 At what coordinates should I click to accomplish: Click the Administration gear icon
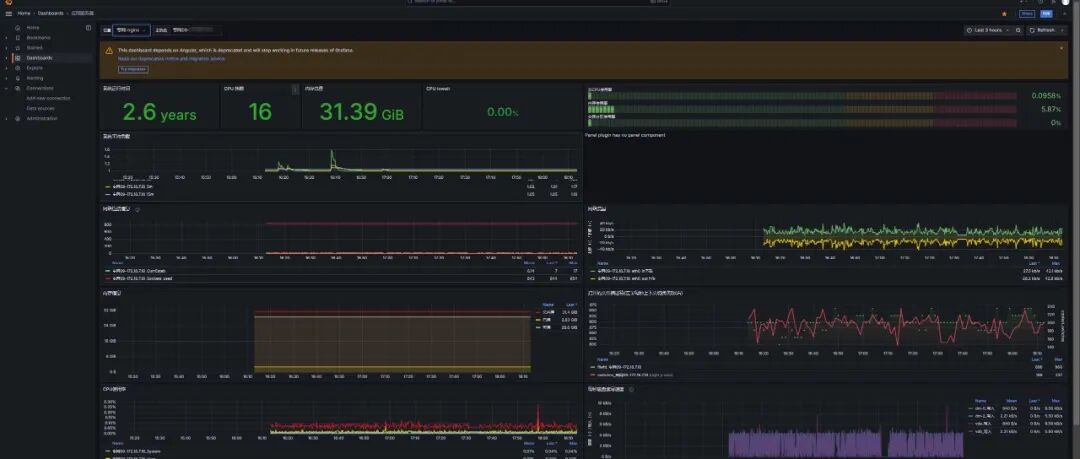point(18,119)
